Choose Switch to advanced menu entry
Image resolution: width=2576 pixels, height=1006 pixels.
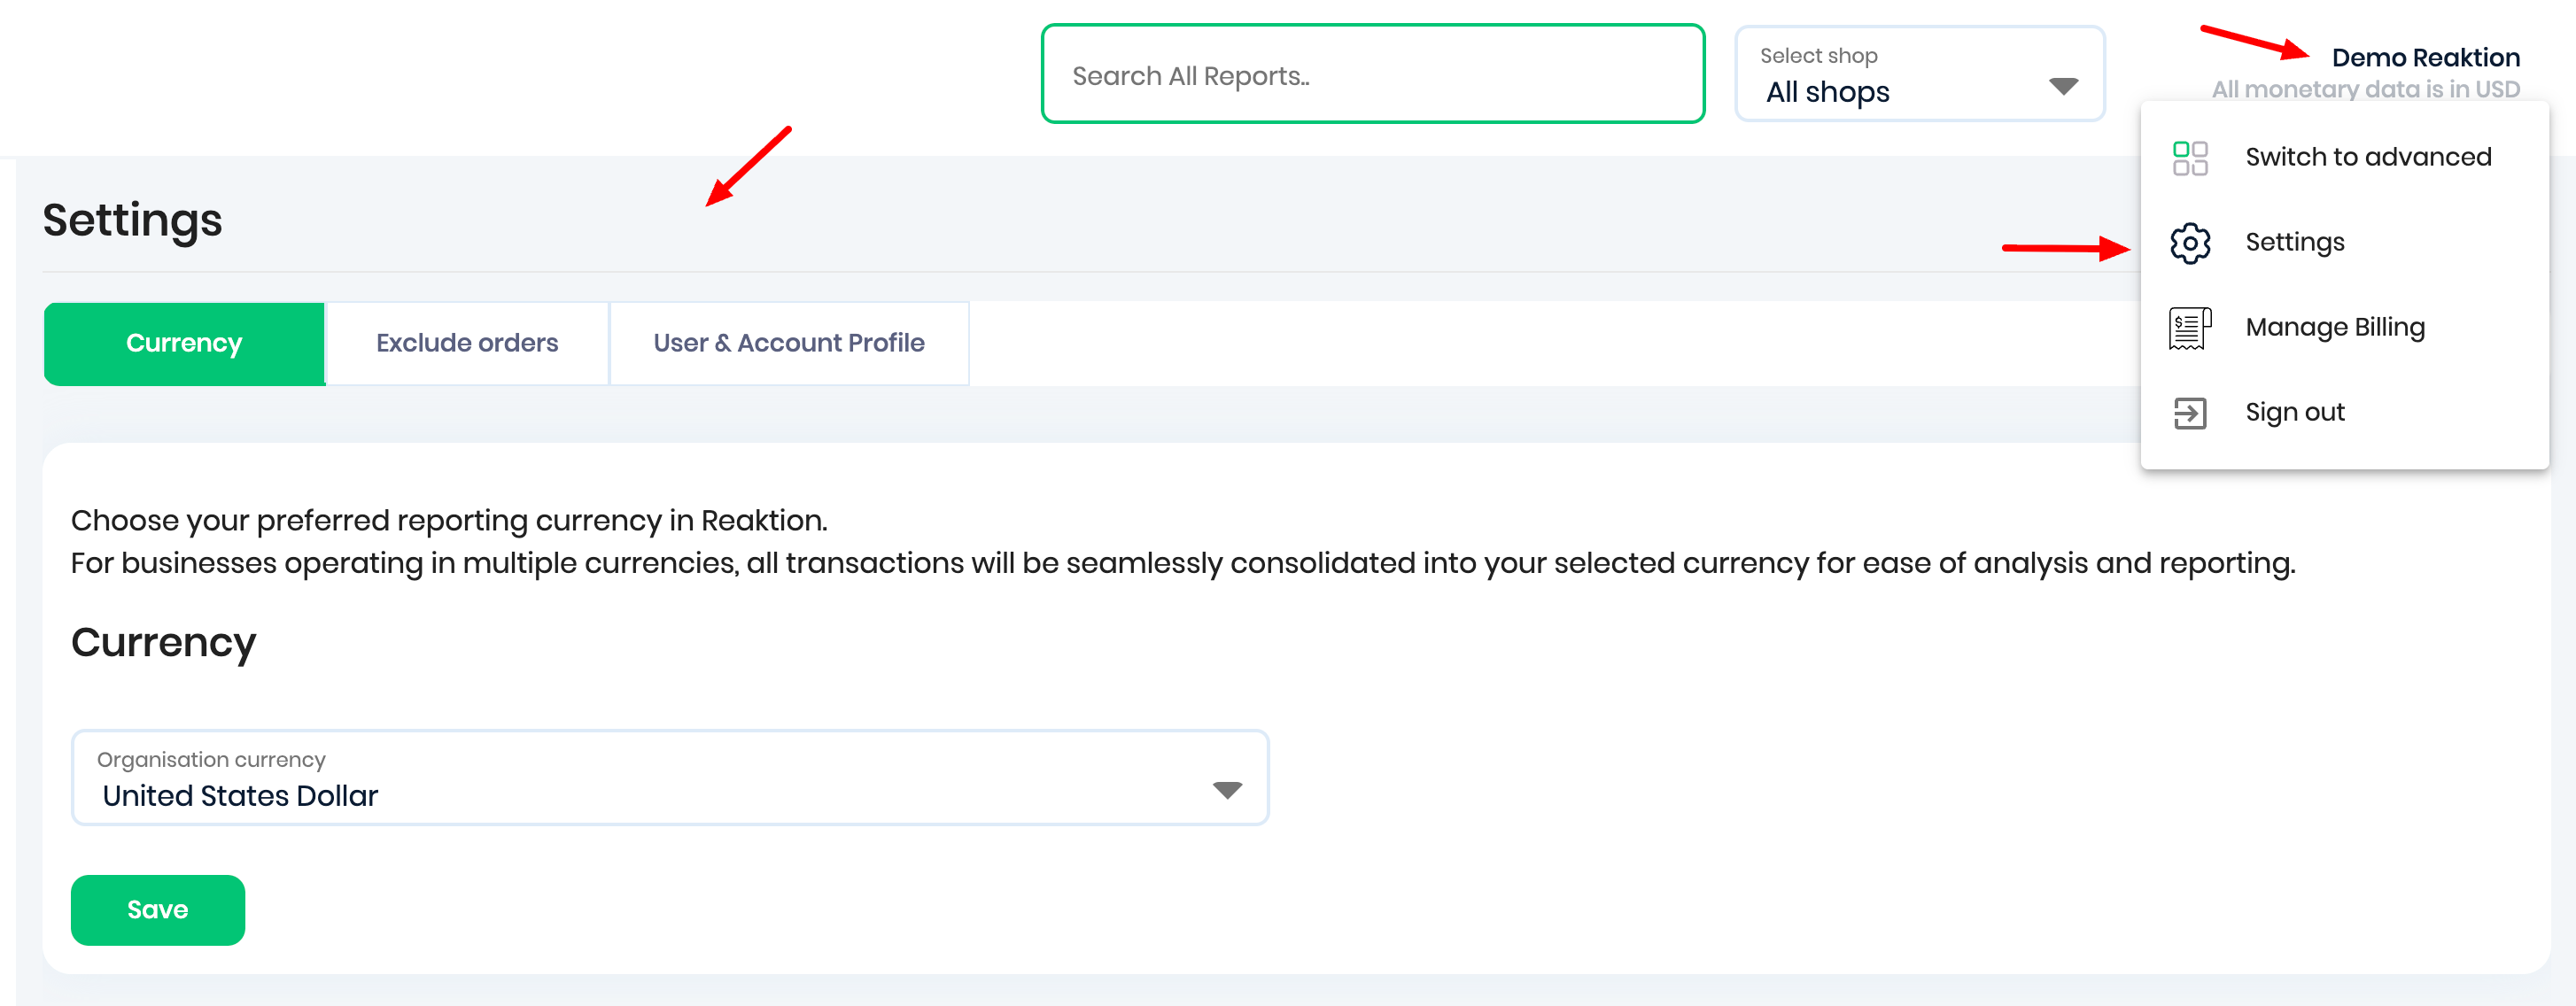pos(2367,157)
